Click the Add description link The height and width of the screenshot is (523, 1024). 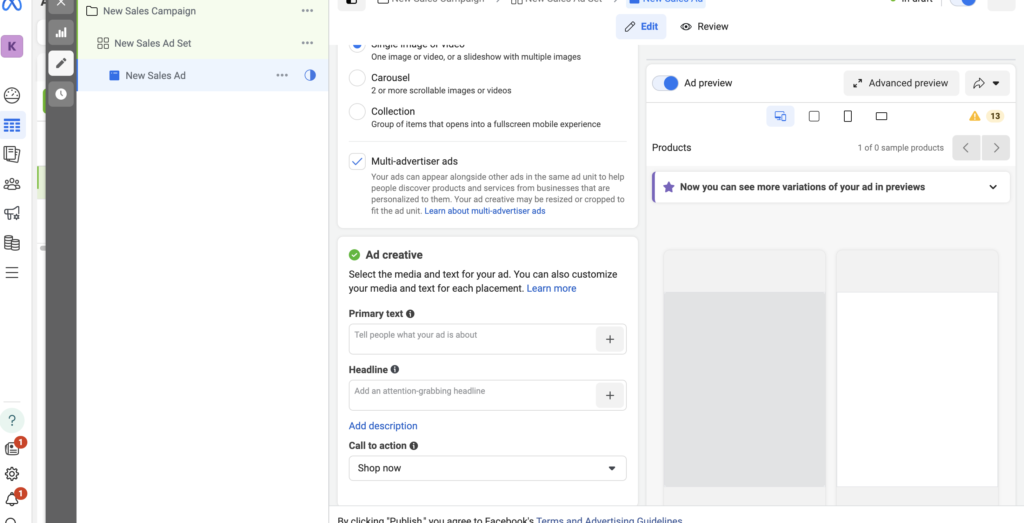click(x=383, y=426)
